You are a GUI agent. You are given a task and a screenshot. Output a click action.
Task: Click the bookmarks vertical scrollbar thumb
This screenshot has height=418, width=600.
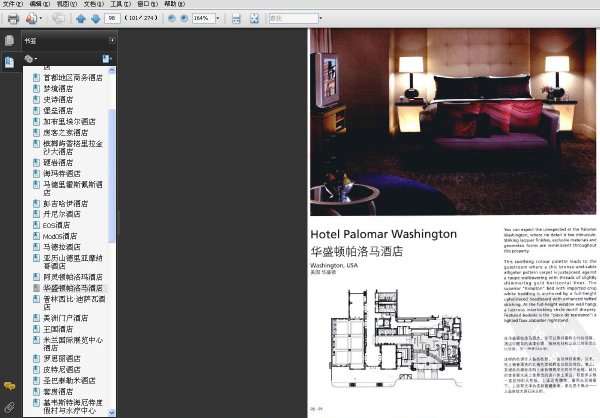(112, 176)
